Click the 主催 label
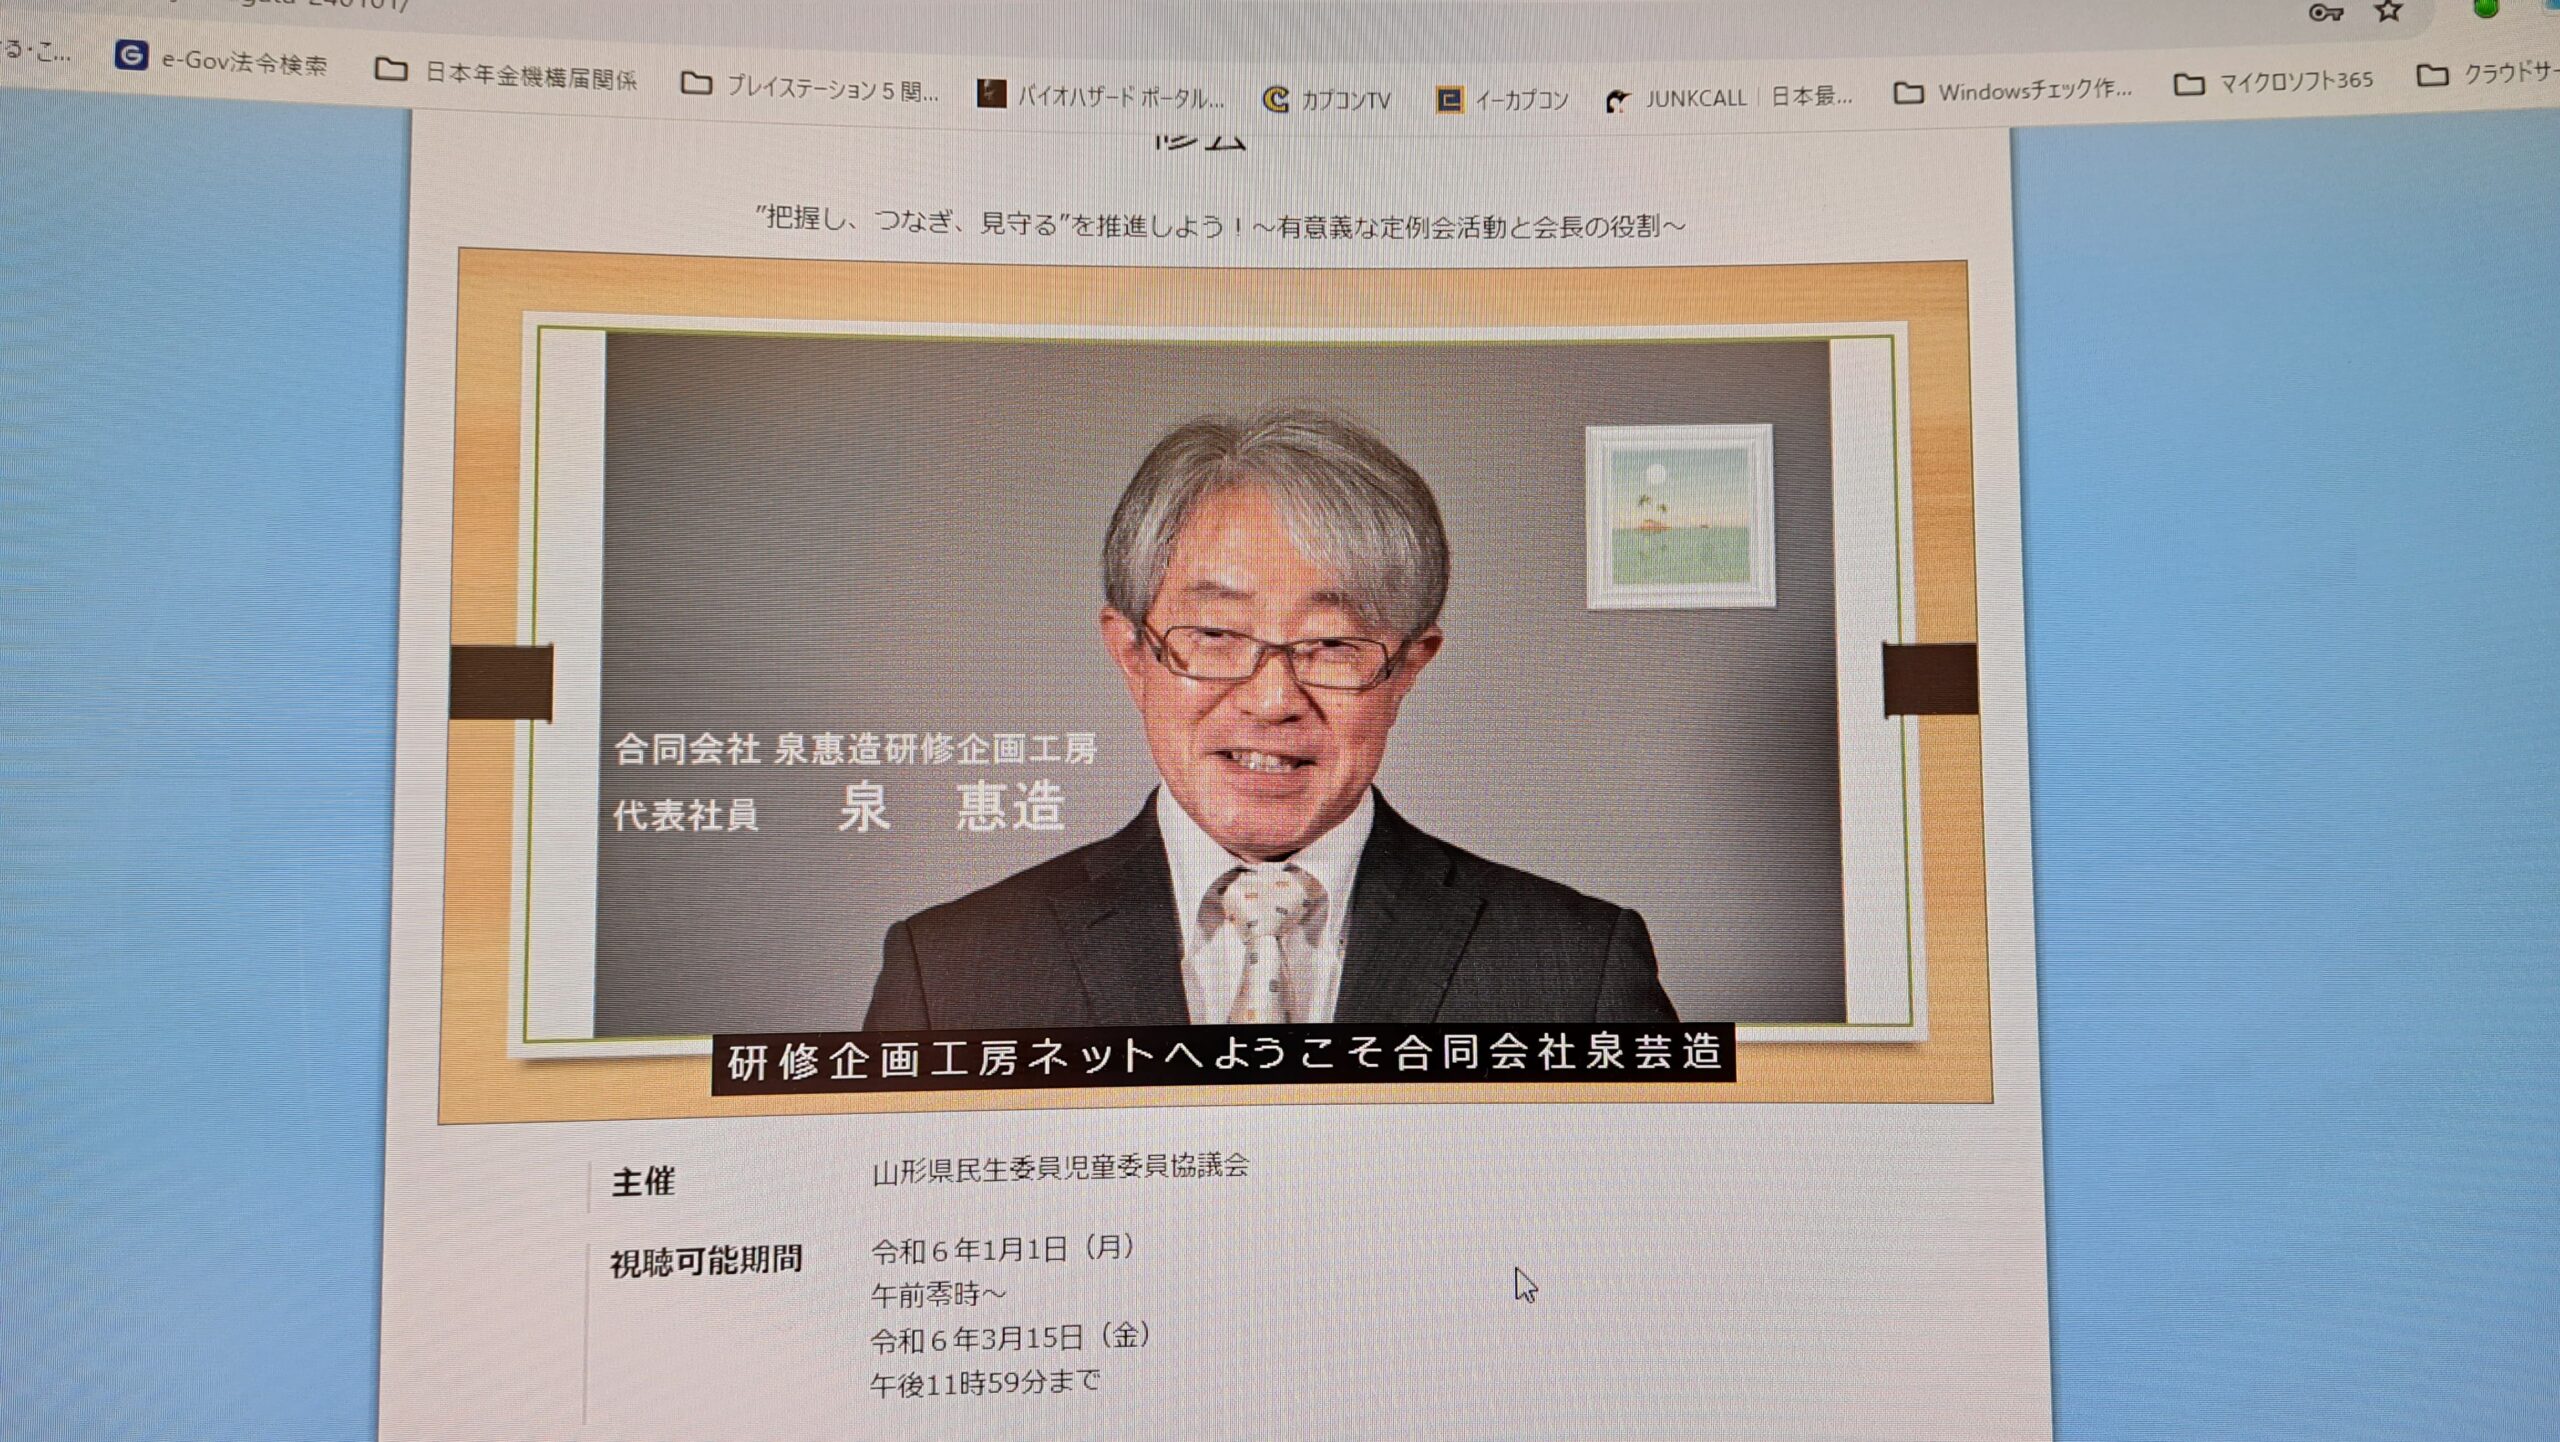 (x=643, y=1182)
